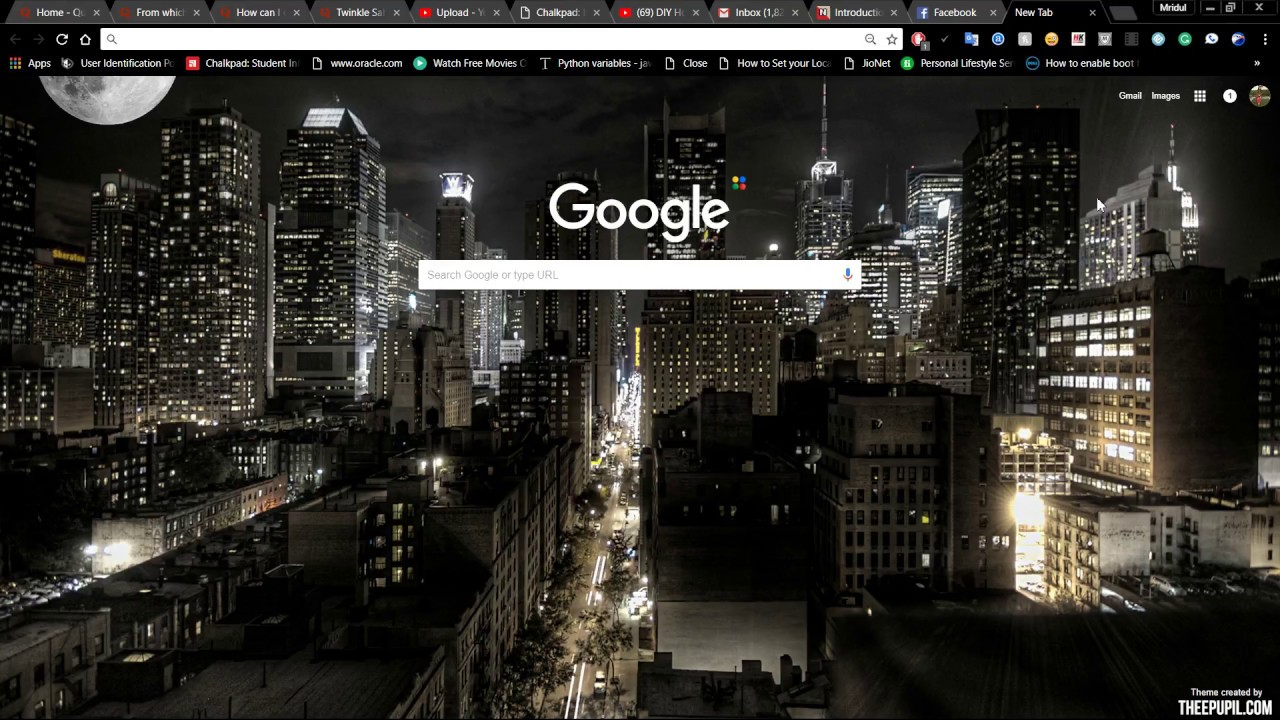Open the www.oracle.com bookmark
This screenshot has height=720, width=1280.
point(357,63)
